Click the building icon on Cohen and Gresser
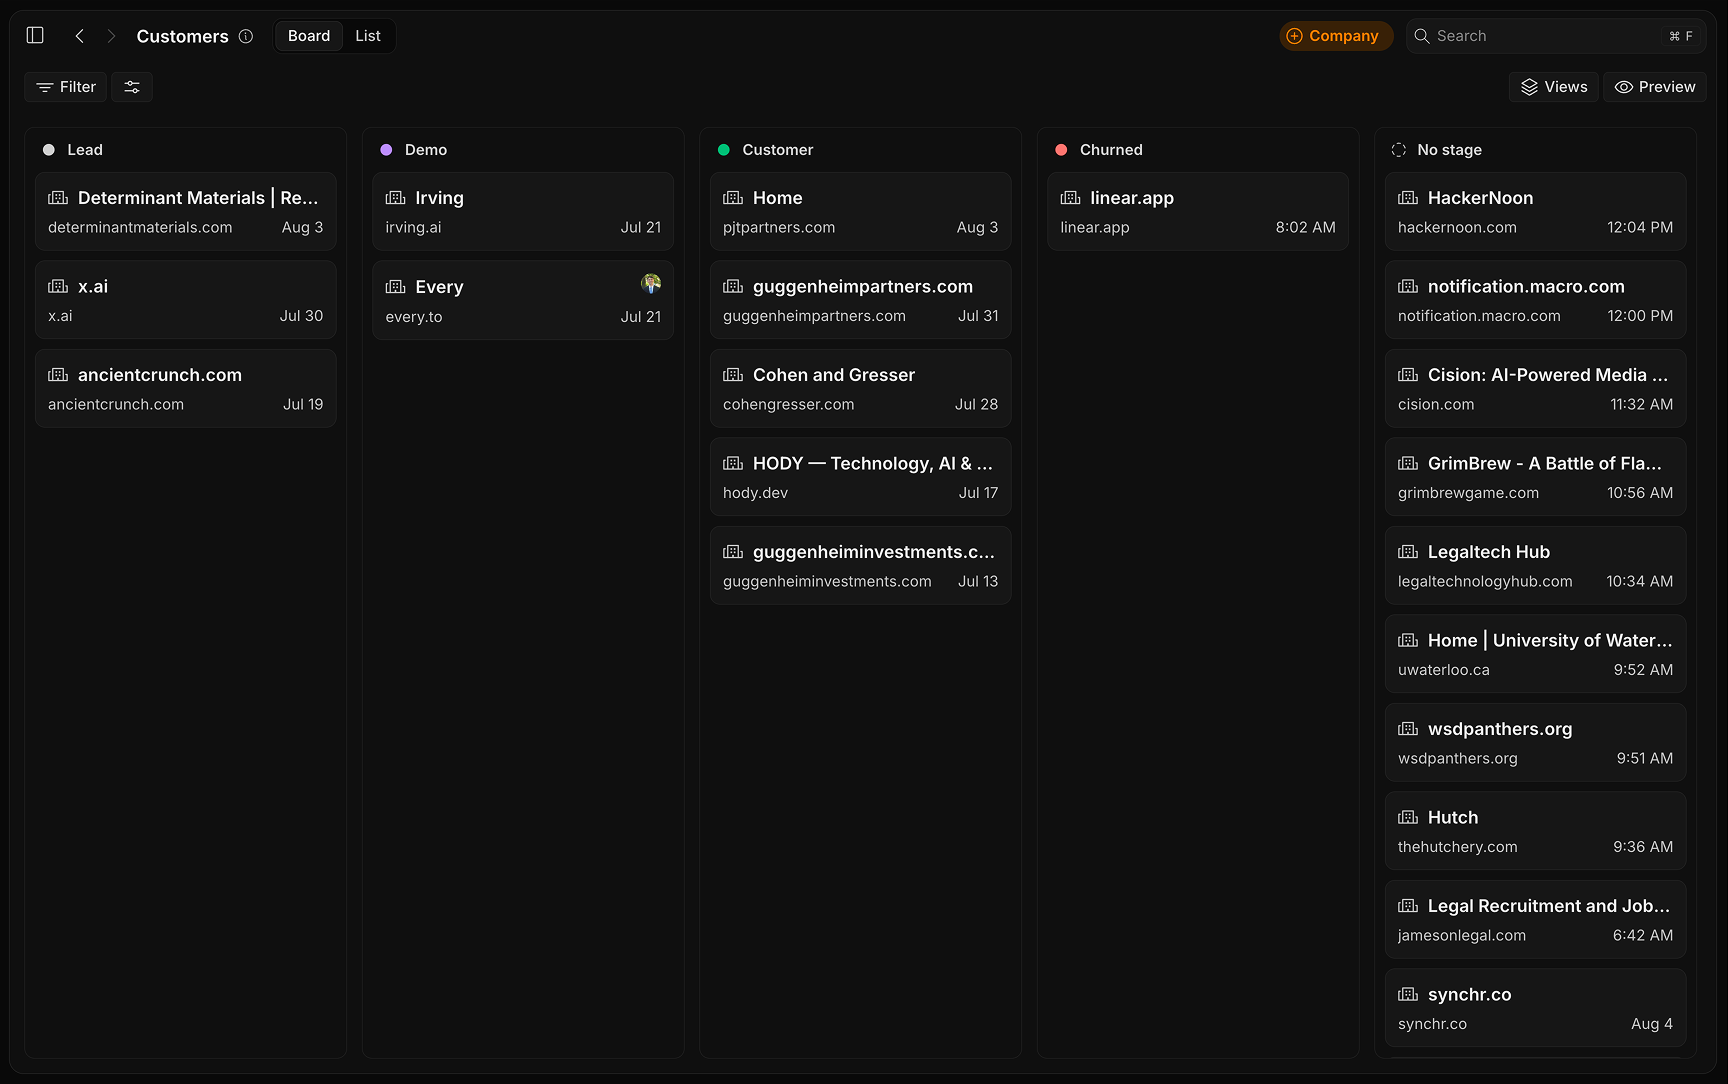Viewport: 1728px width, 1084px height. (x=733, y=375)
